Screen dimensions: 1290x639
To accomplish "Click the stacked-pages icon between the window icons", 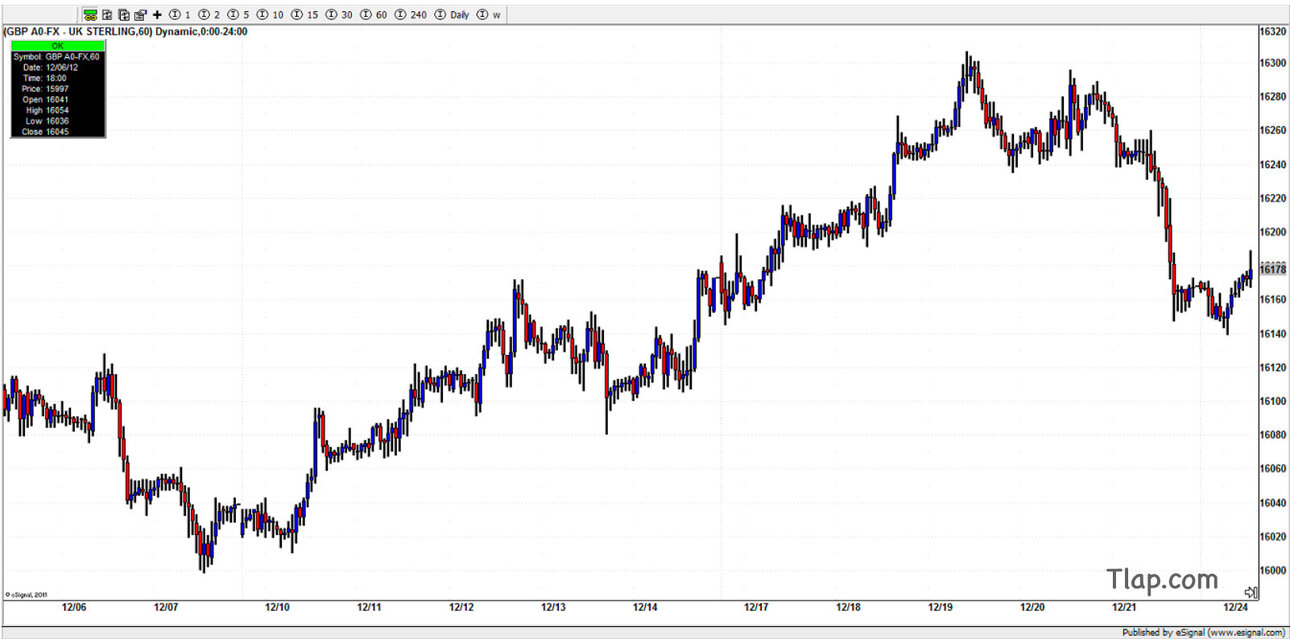I will [x=123, y=15].
